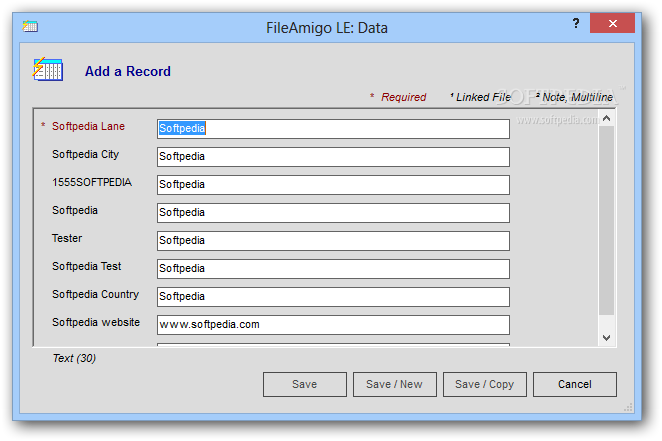
Task: Click the question mark help button
Action: tap(576, 23)
